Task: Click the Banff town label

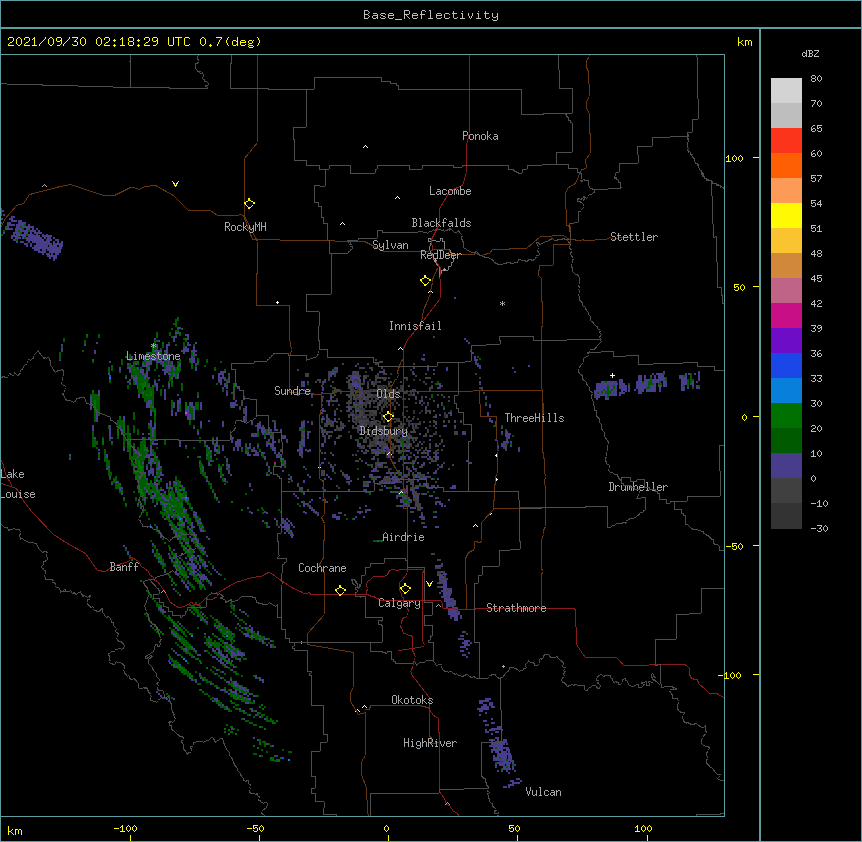Action: tap(124, 567)
